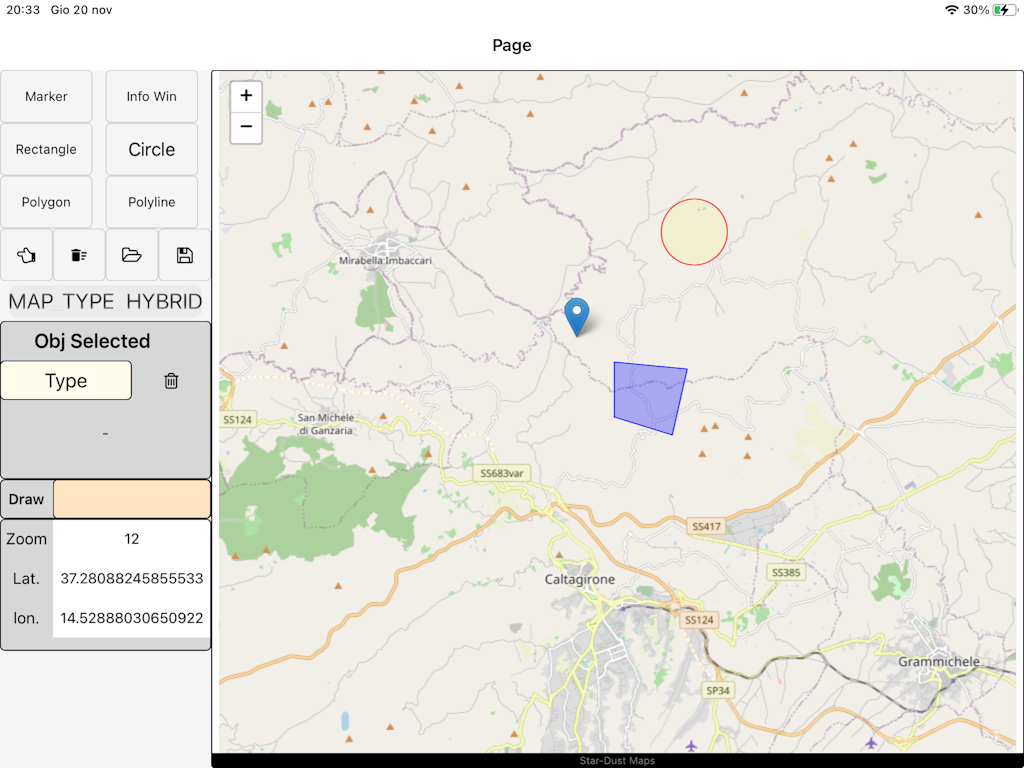This screenshot has height=768, width=1024.
Task: Open file with the folder icon
Action: [132, 255]
